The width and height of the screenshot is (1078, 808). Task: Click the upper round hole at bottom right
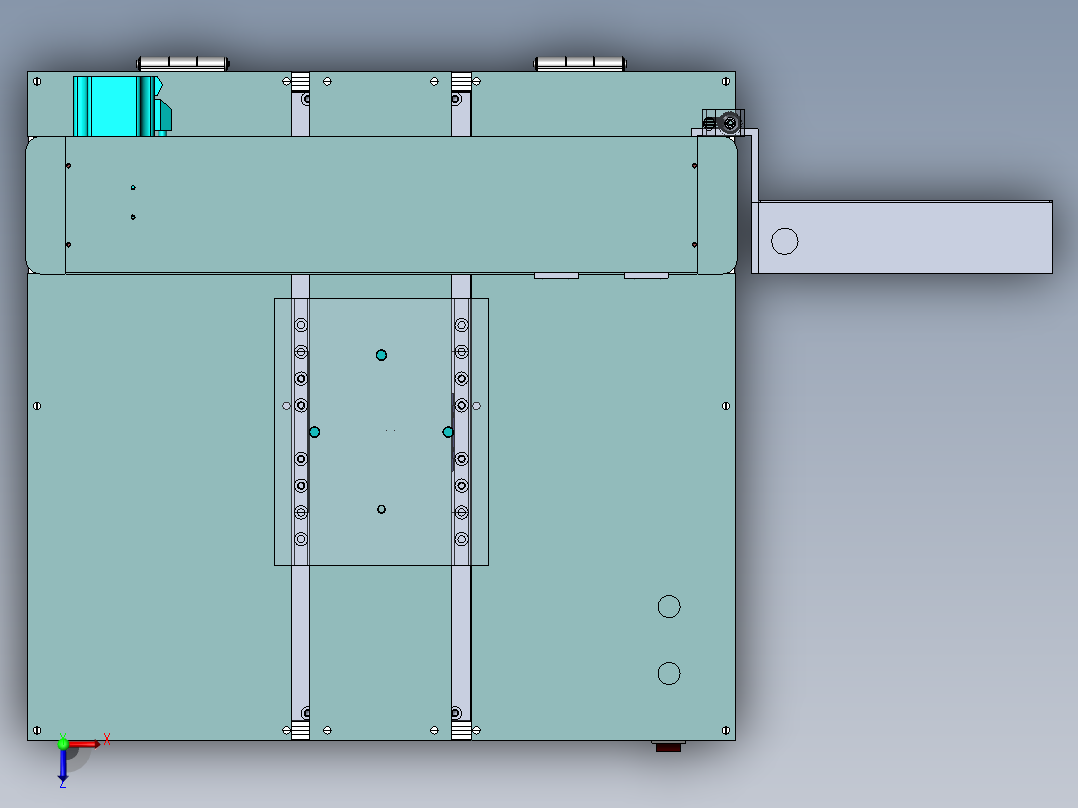[x=668, y=606]
